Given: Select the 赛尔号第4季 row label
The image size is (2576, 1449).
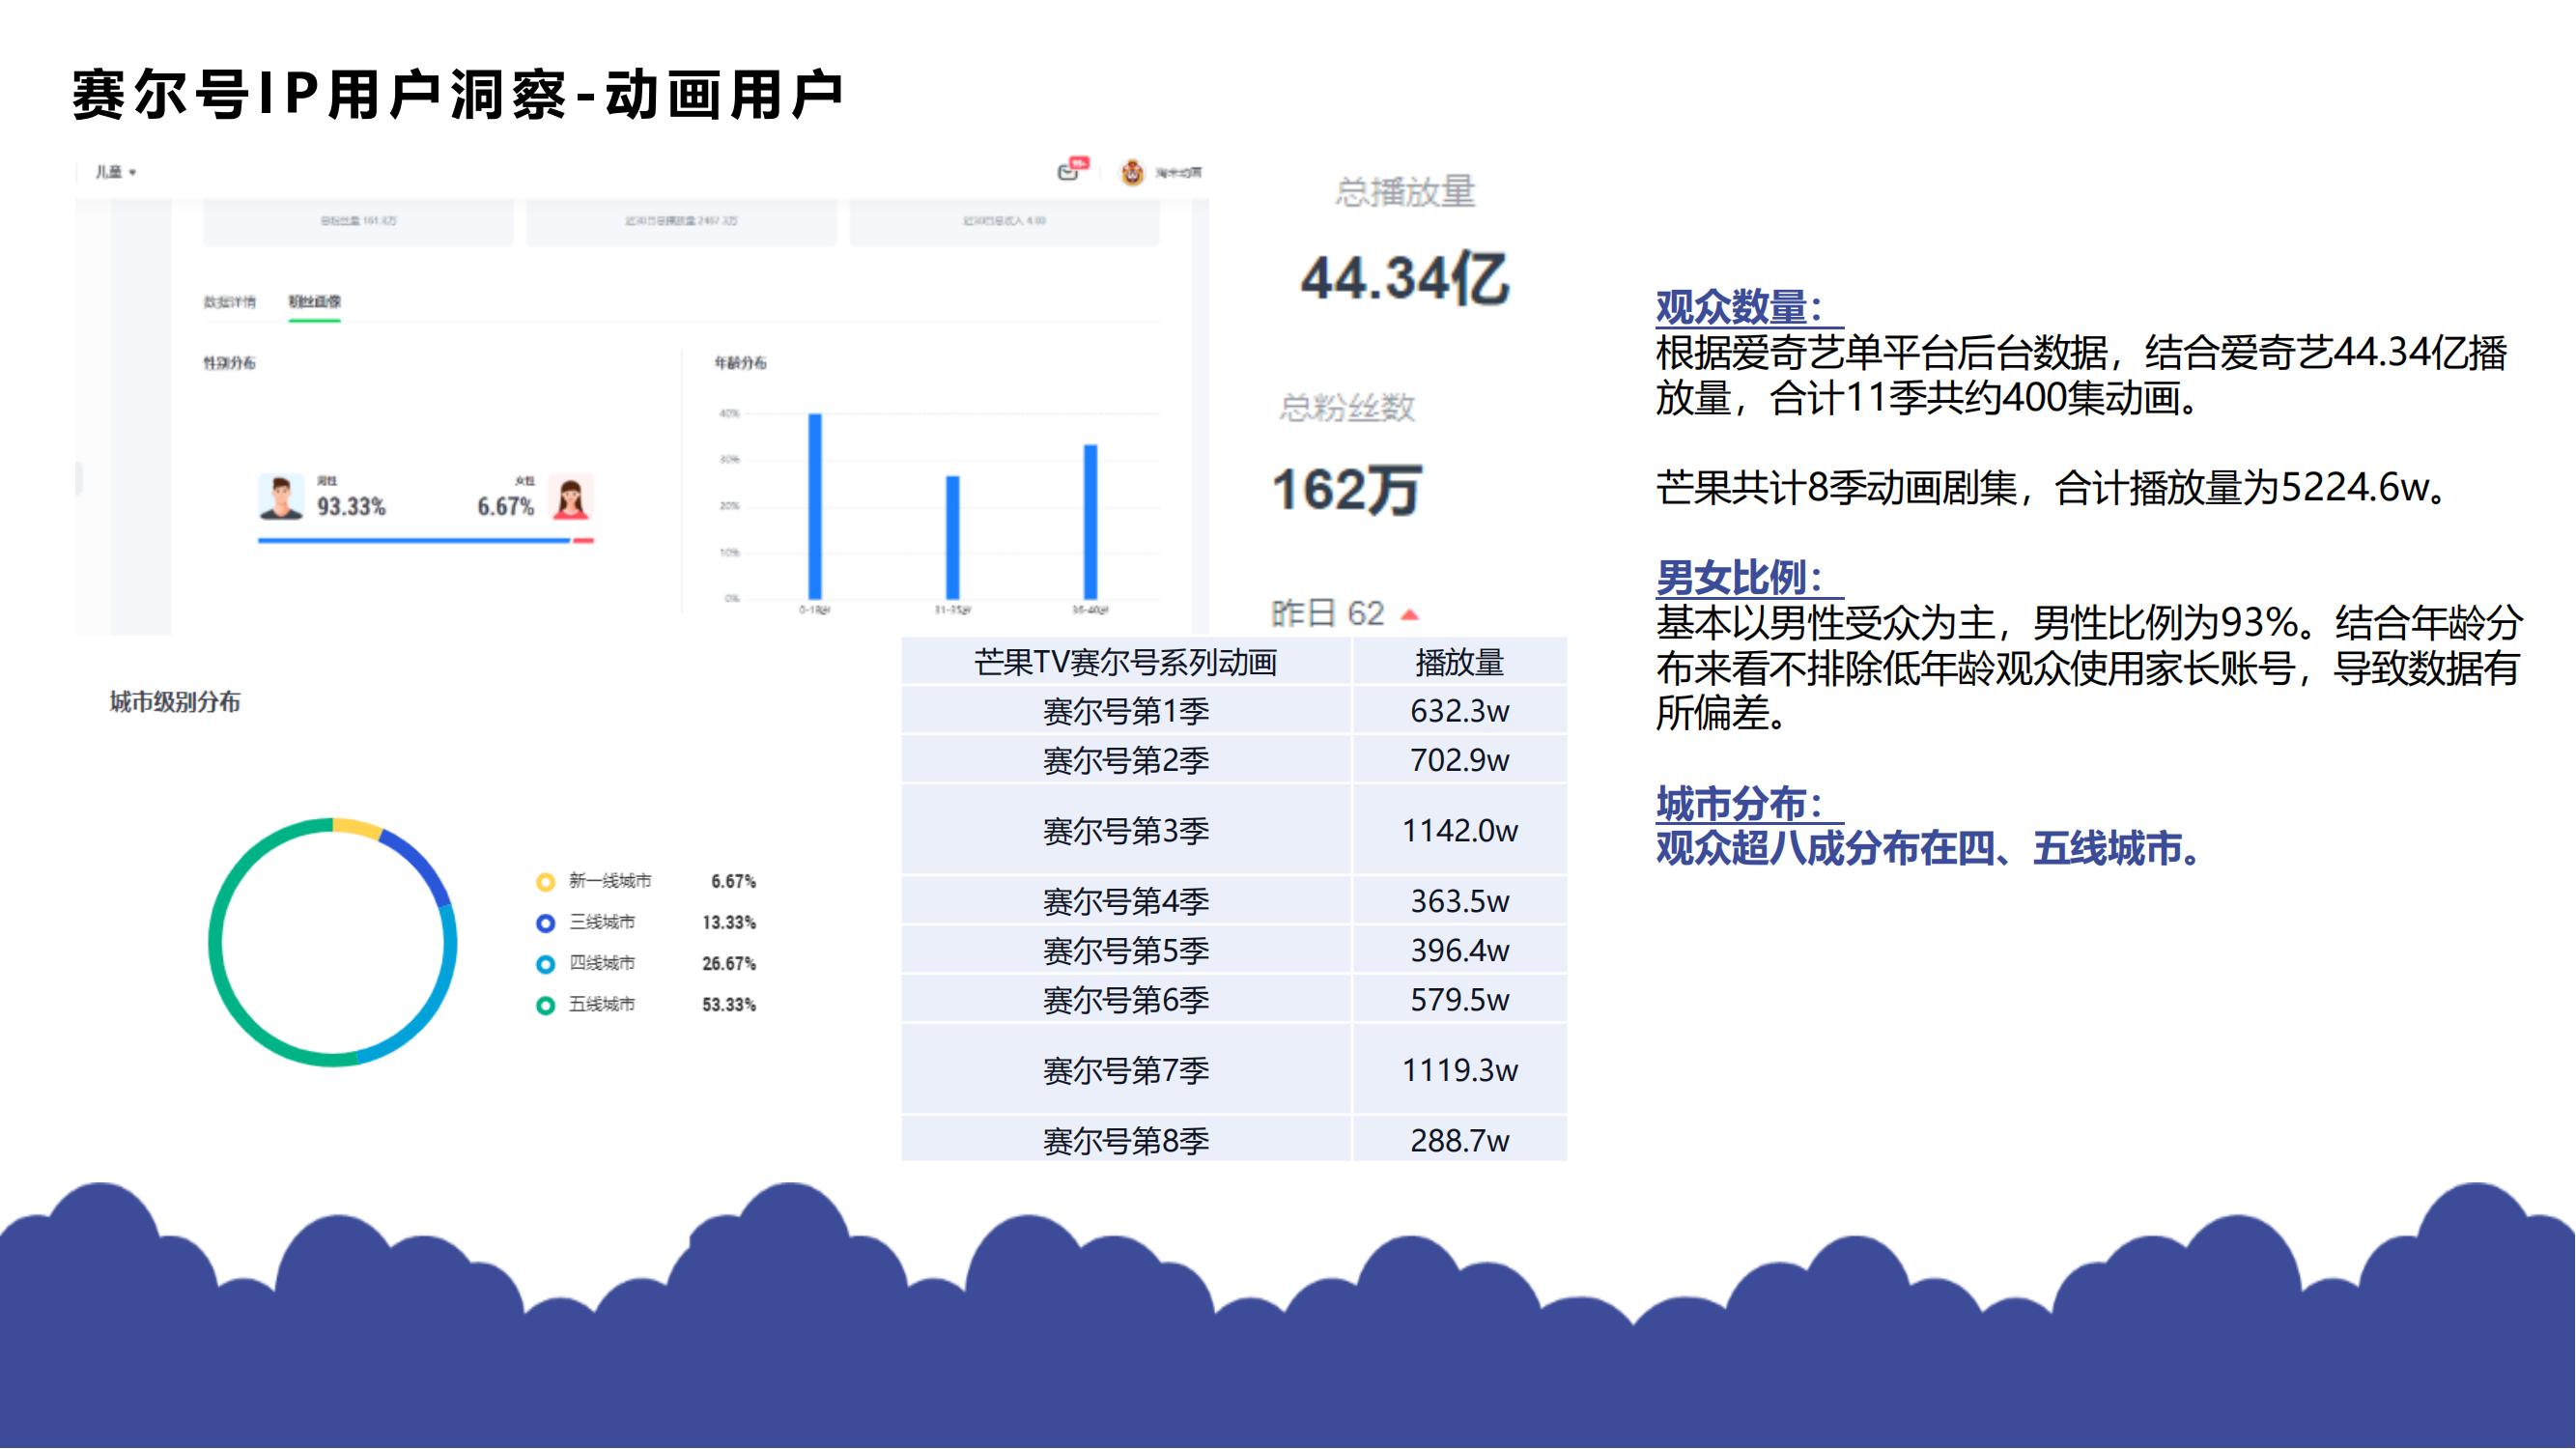Looking at the screenshot, I should (x=1126, y=901).
